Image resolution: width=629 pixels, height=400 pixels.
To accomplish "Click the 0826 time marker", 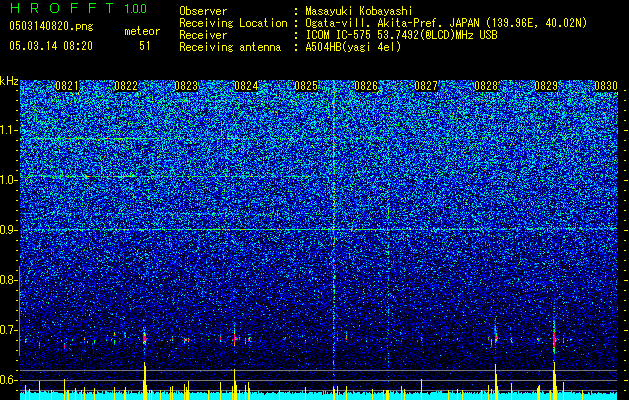I will click(366, 86).
